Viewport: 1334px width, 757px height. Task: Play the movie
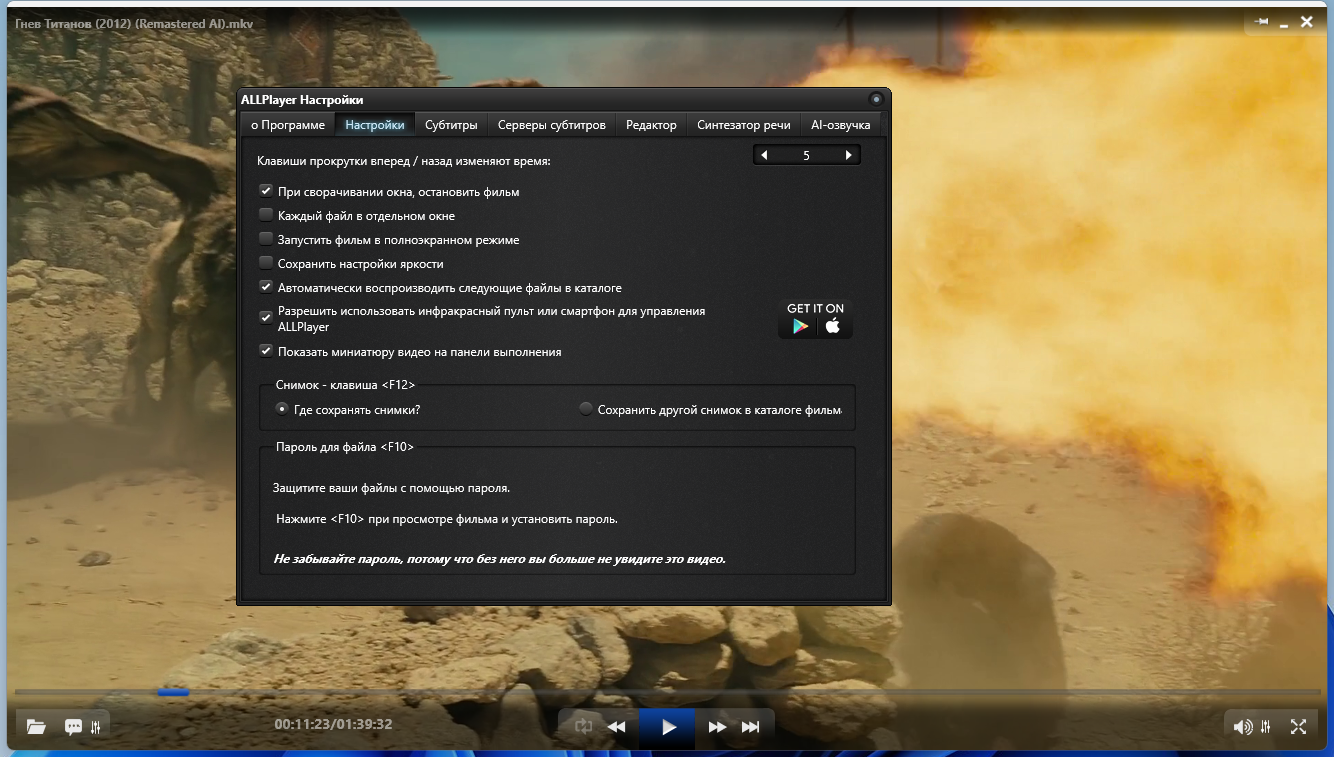(x=669, y=727)
